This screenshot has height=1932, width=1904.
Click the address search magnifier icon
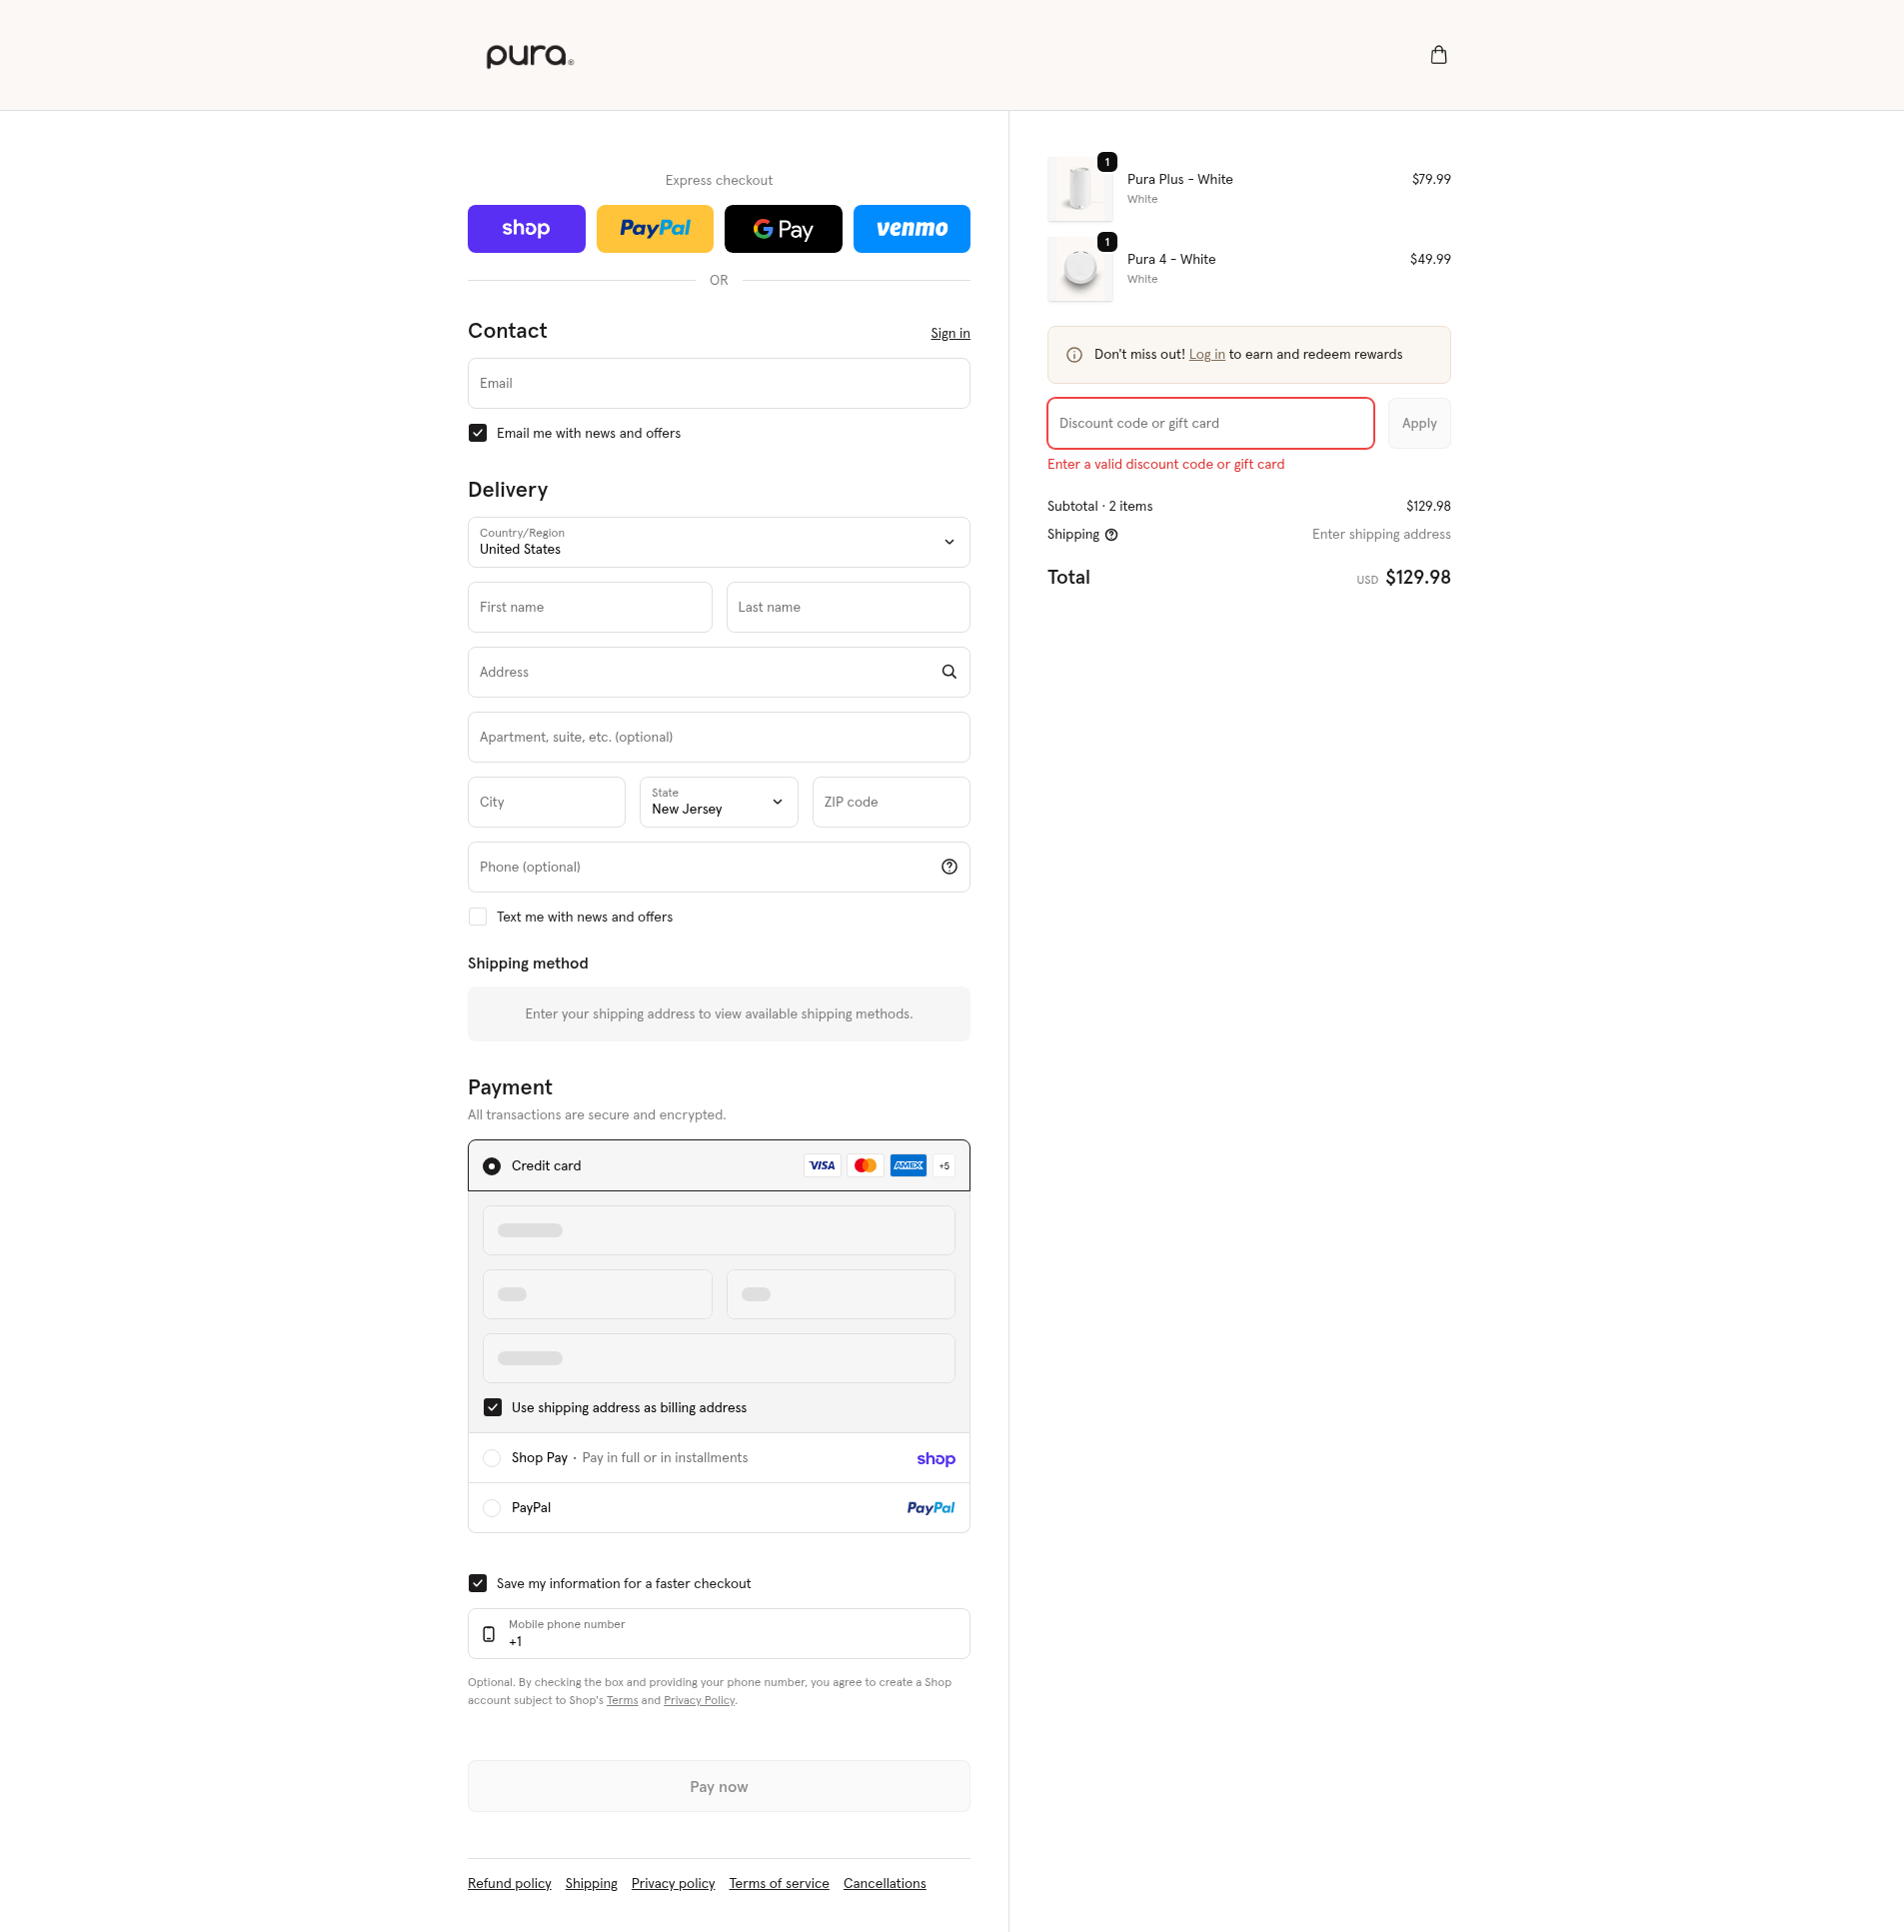(x=948, y=672)
